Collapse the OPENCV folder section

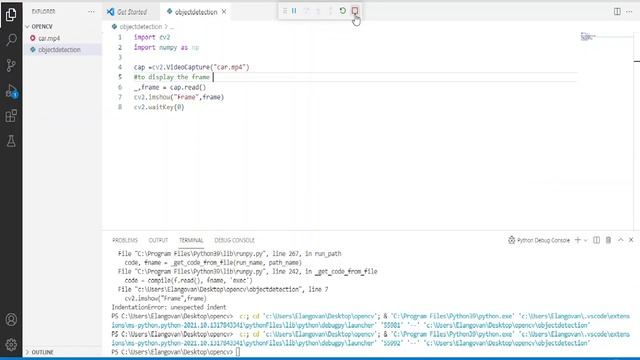[x=42, y=27]
